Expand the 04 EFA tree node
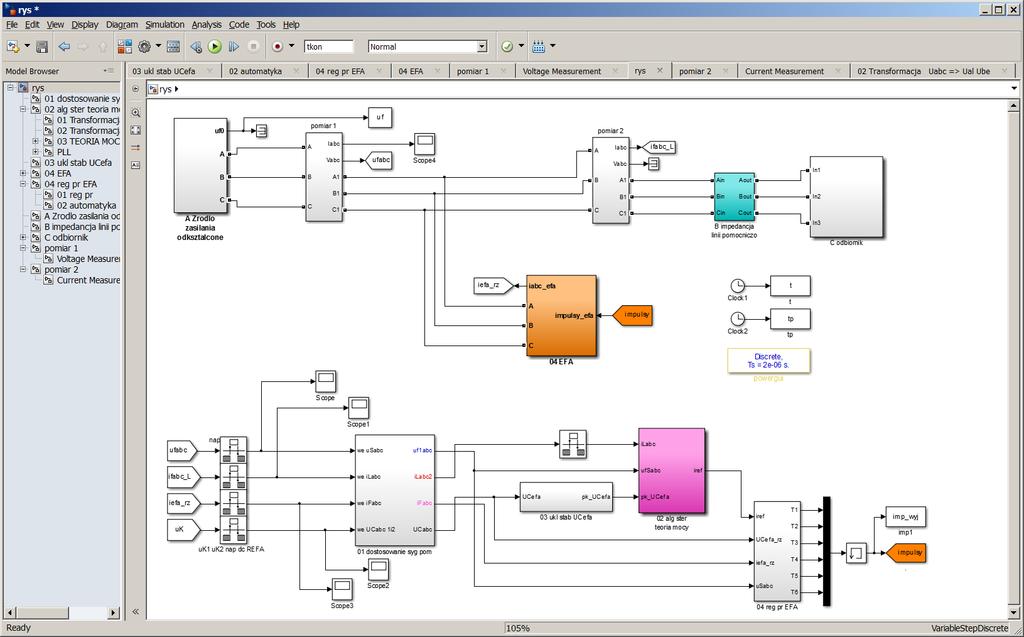This screenshot has width=1024, height=637. [24, 173]
